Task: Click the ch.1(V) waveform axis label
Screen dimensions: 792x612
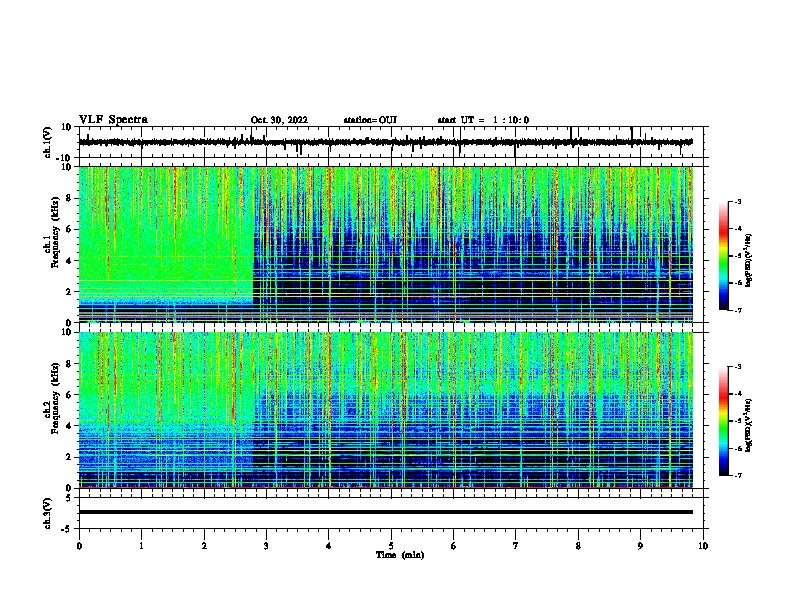Action: click(48, 142)
